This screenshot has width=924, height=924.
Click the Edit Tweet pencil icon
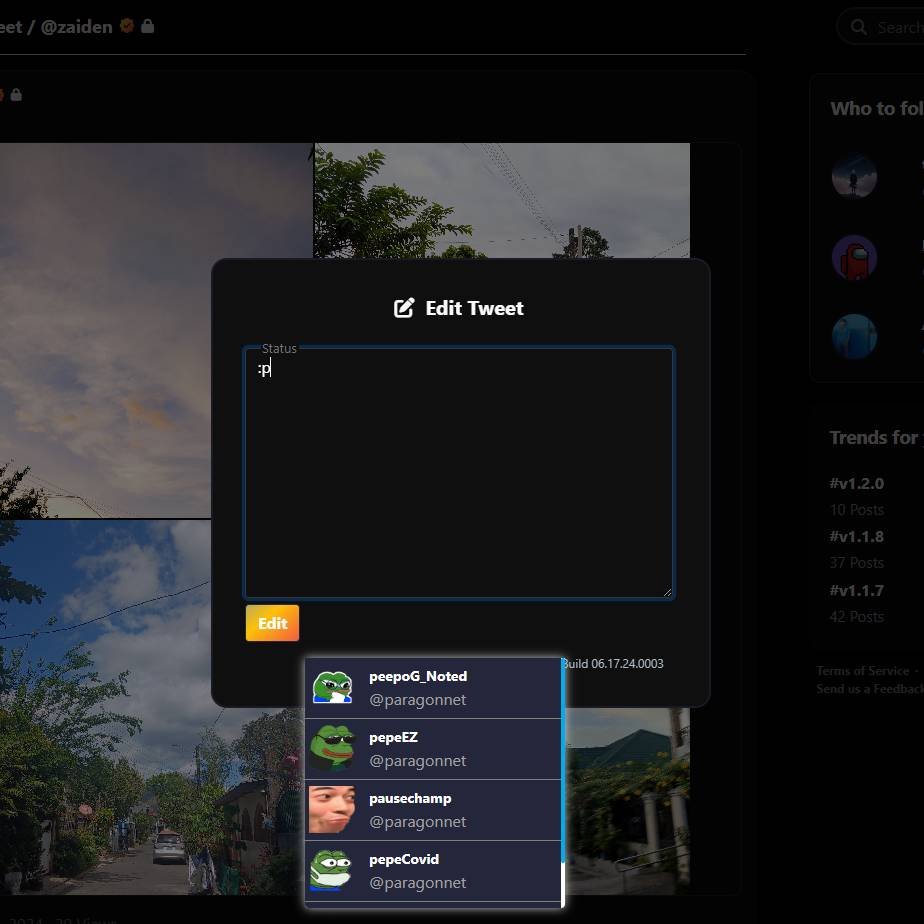click(x=404, y=308)
